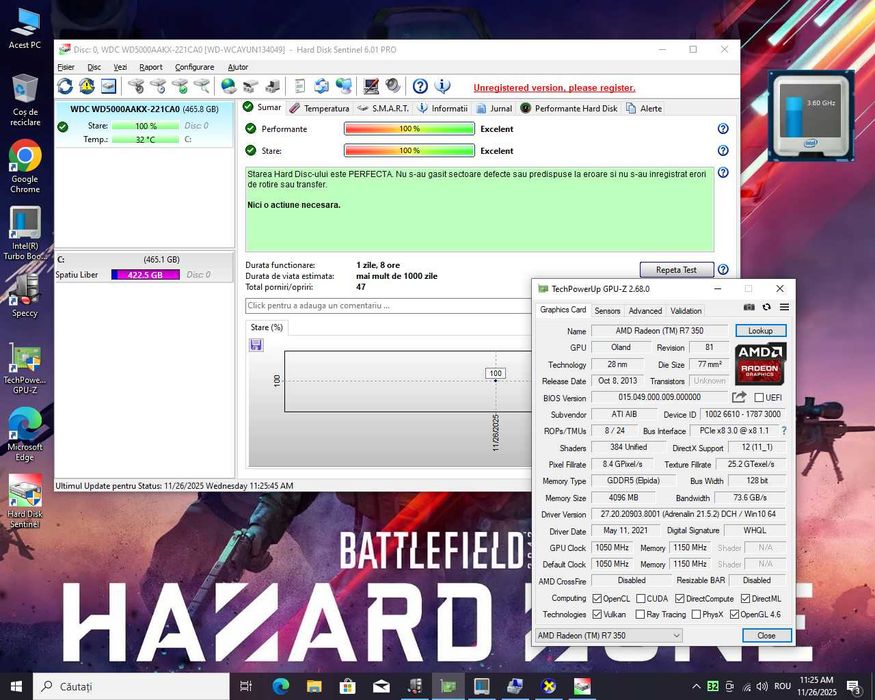The width and height of the screenshot is (875, 700).
Task: Click the floppy save icon above Stare chart
Action: pyautogui.click(x=256, y=345)
